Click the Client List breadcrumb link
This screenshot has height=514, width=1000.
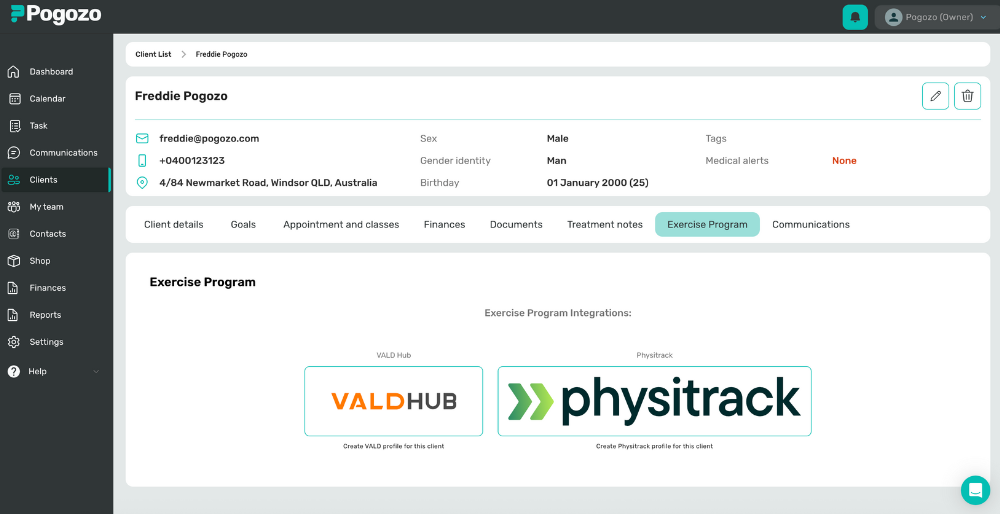[153, 54]
